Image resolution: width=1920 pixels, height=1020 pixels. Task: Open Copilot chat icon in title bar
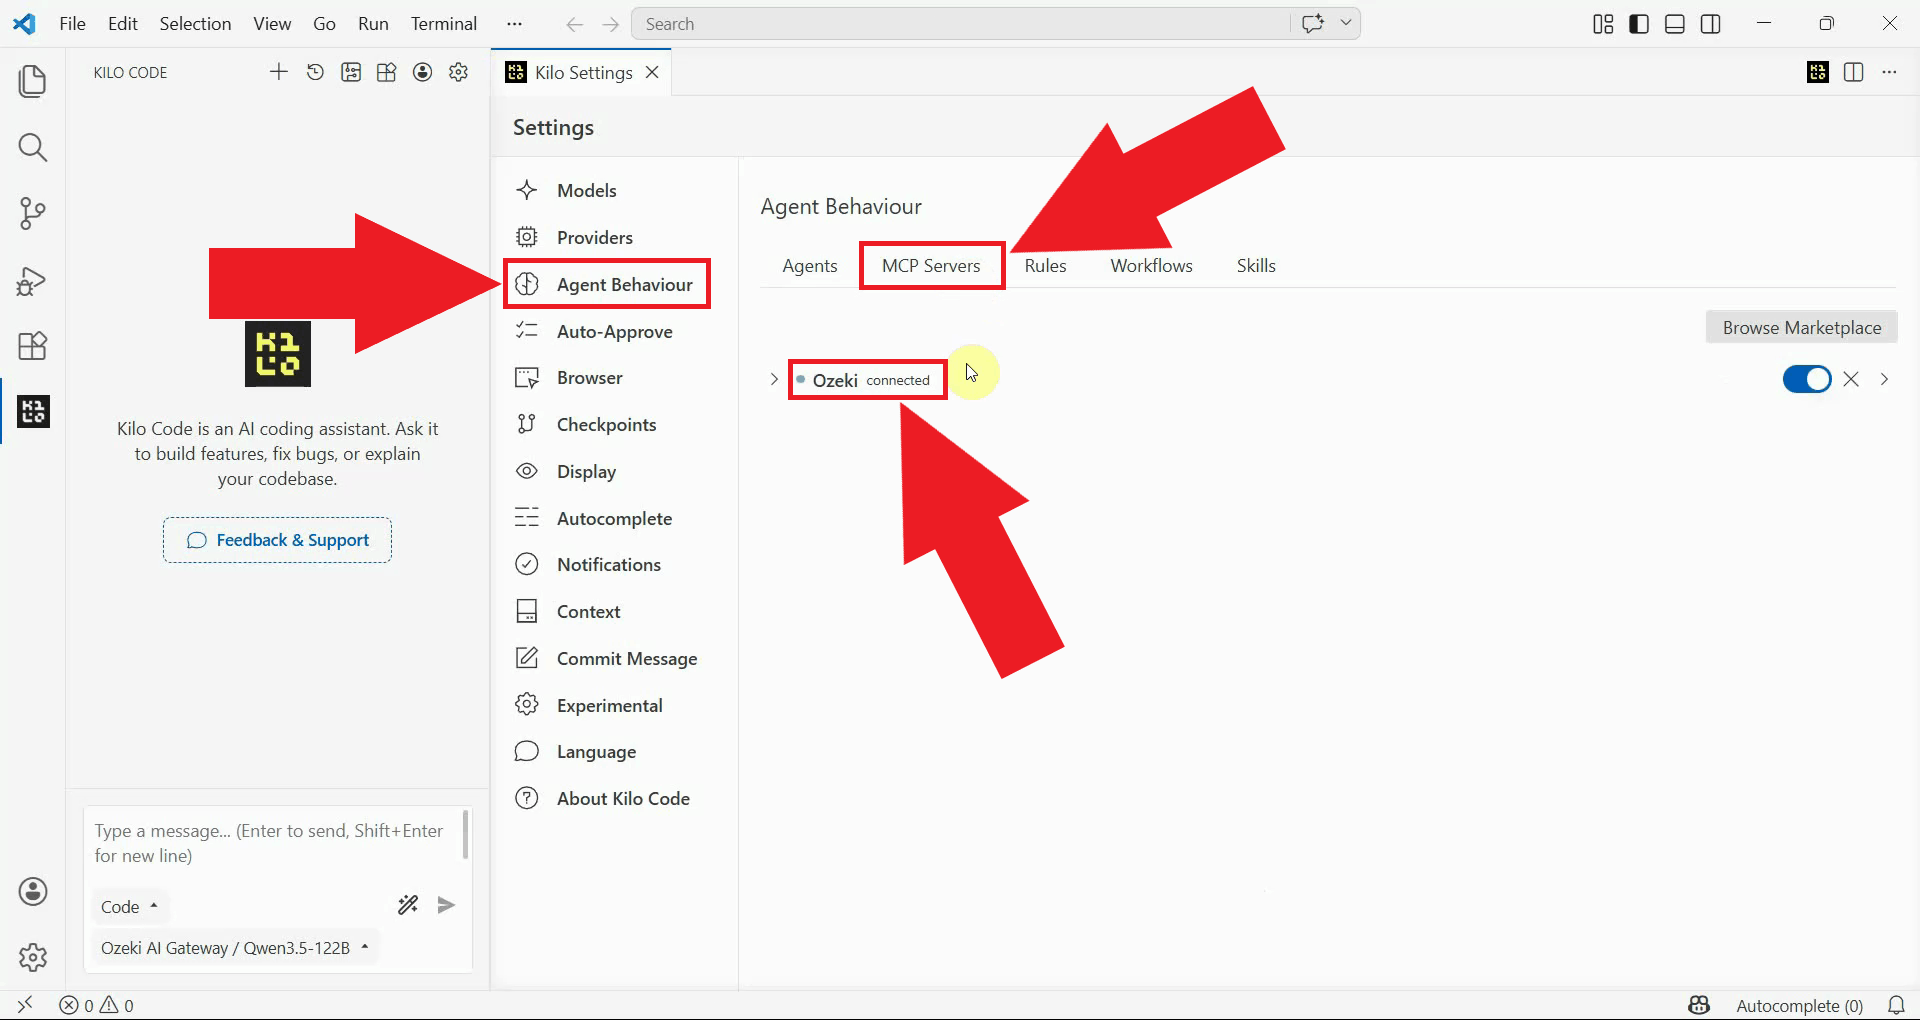1313,23
